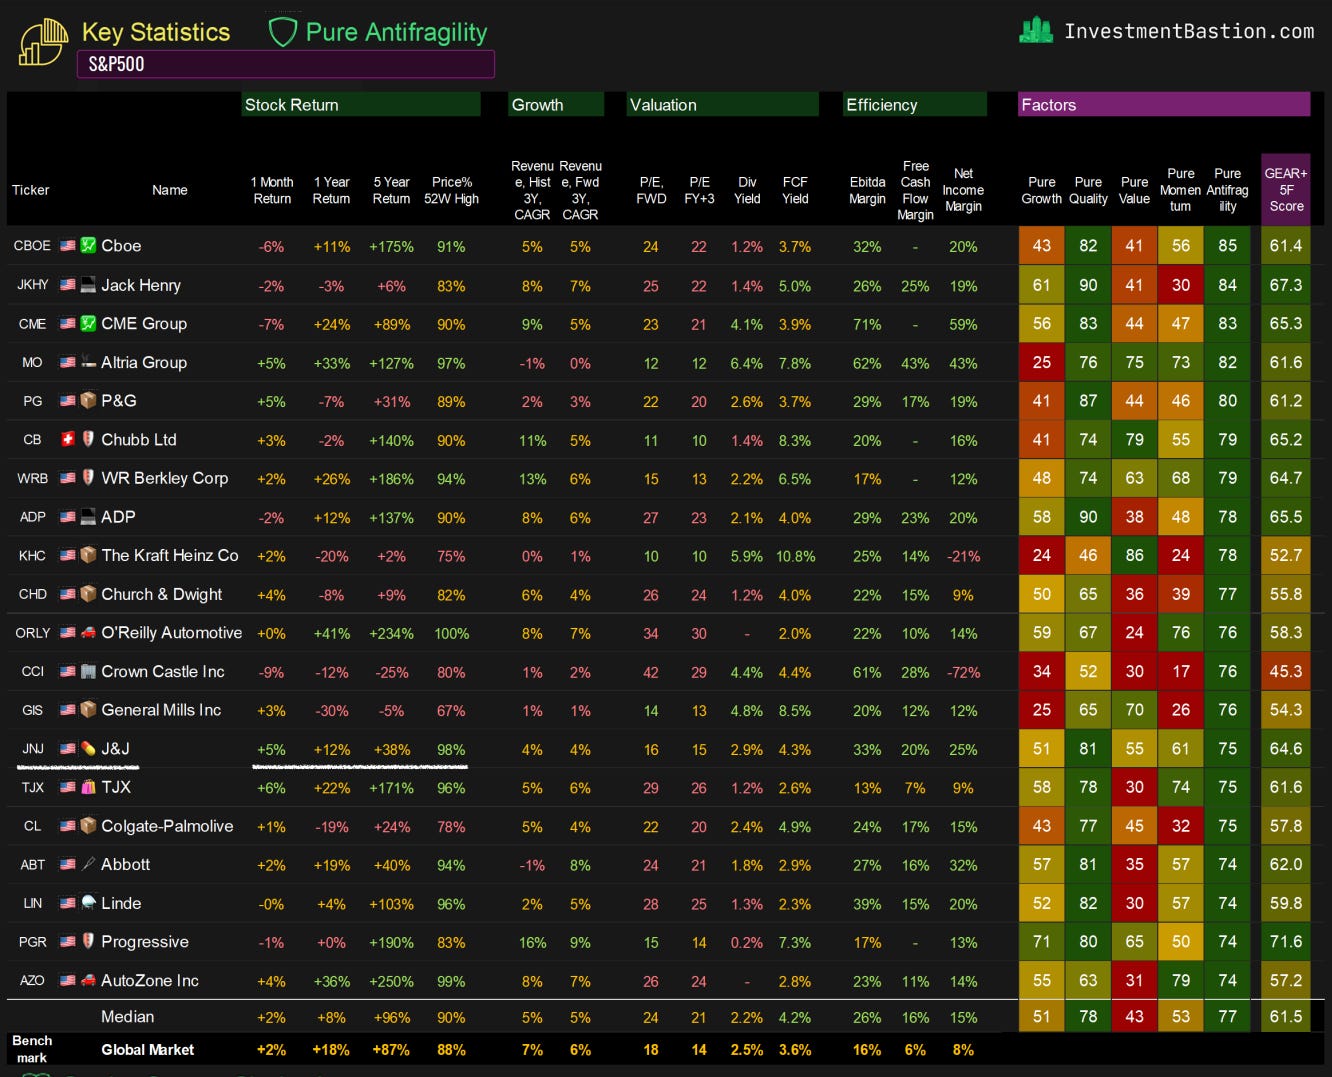
Task: Click the 71.6 GEAR+ score for Progressive
Action: (x=1286, y=942)
